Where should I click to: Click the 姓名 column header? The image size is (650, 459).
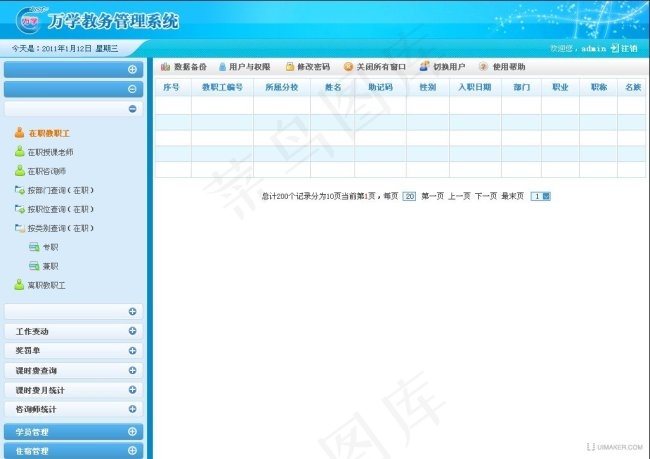click(332, 87)
